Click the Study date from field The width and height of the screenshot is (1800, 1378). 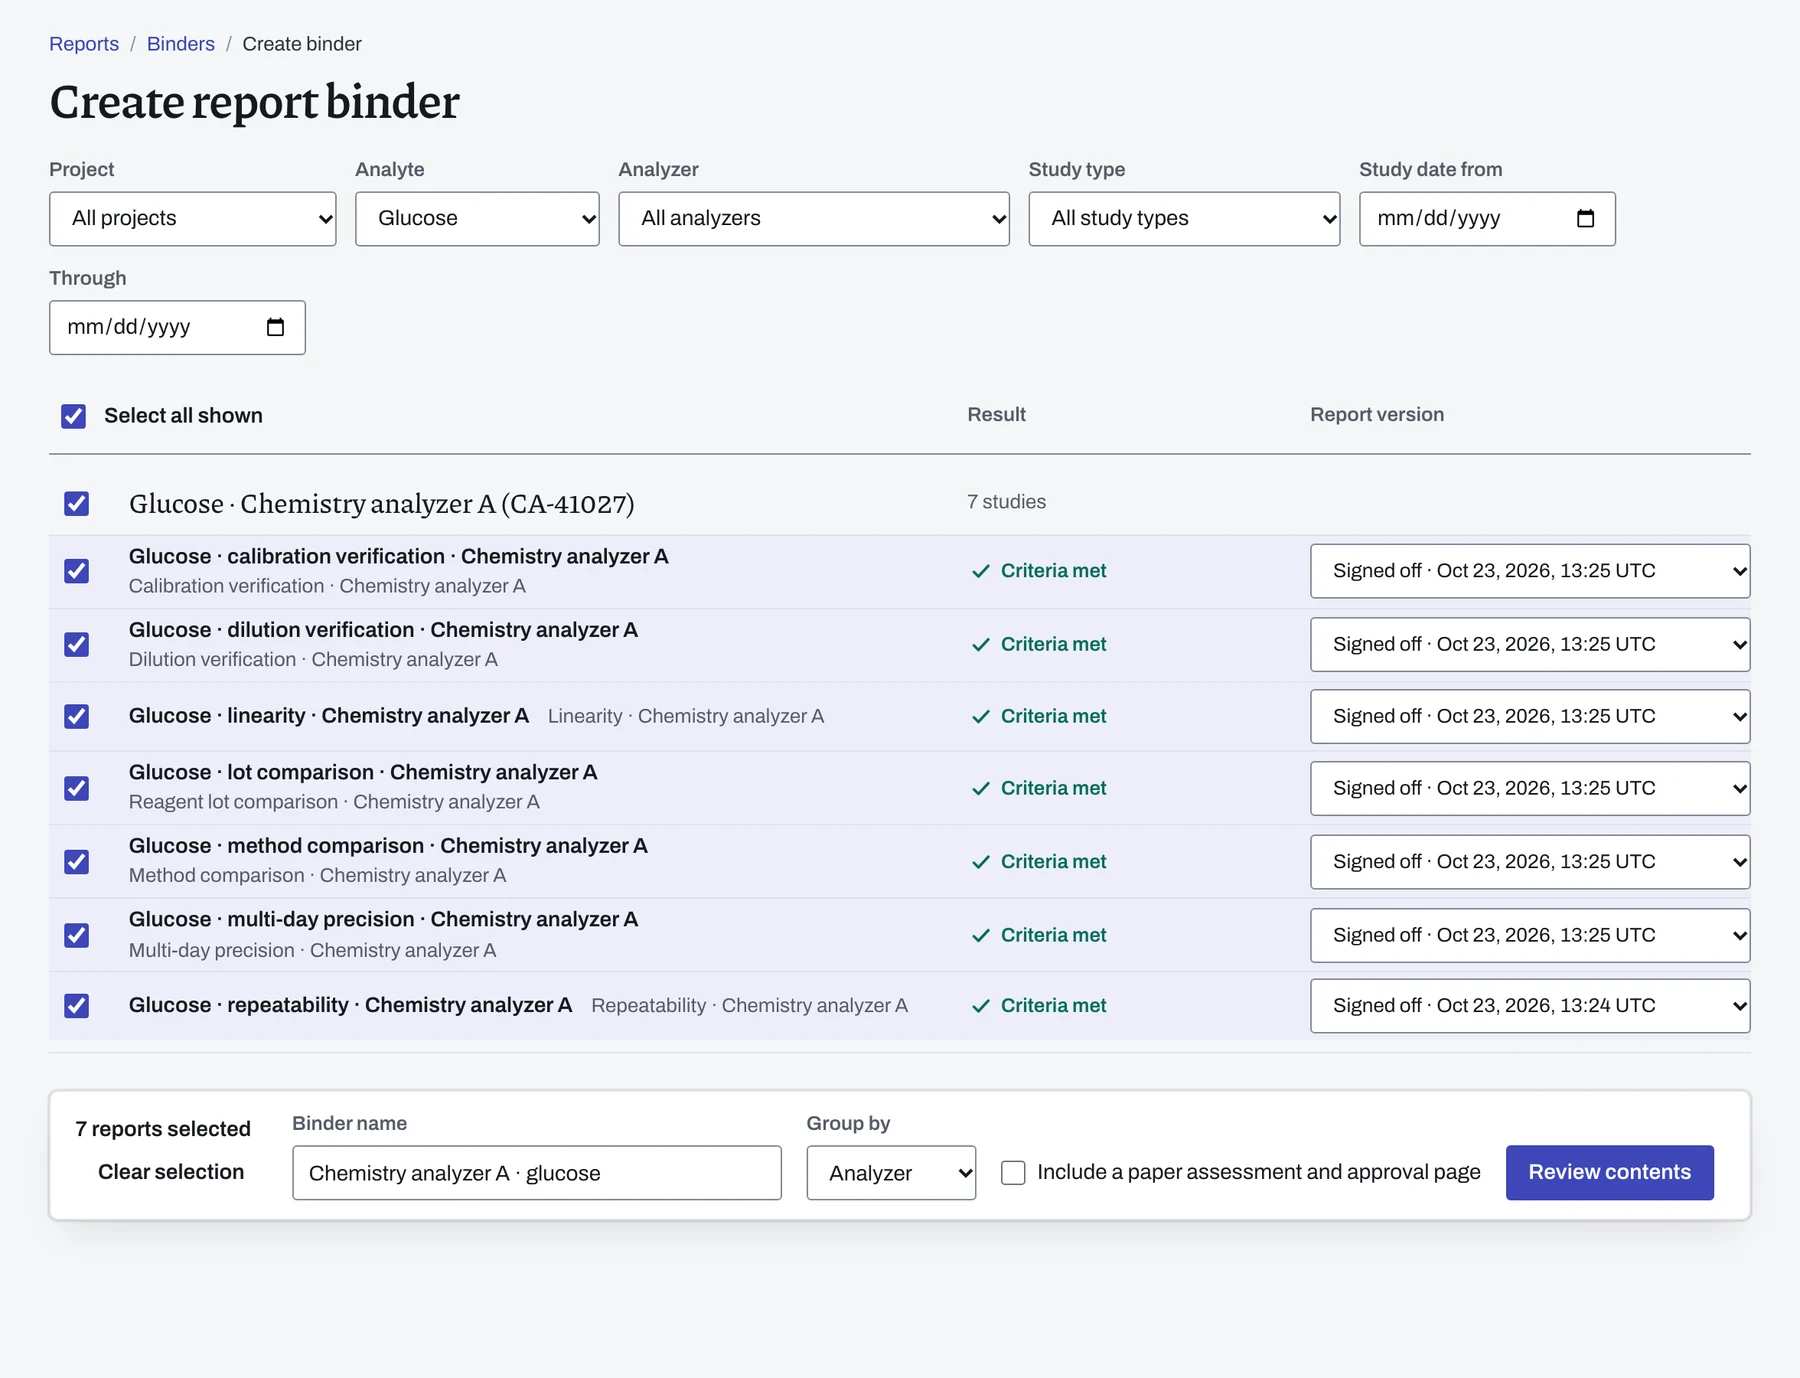[1487, 219]
